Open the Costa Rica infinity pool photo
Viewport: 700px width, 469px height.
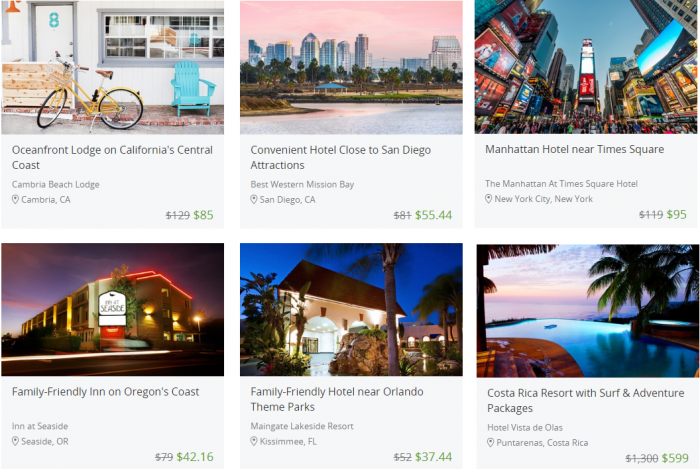pos(588,311)
